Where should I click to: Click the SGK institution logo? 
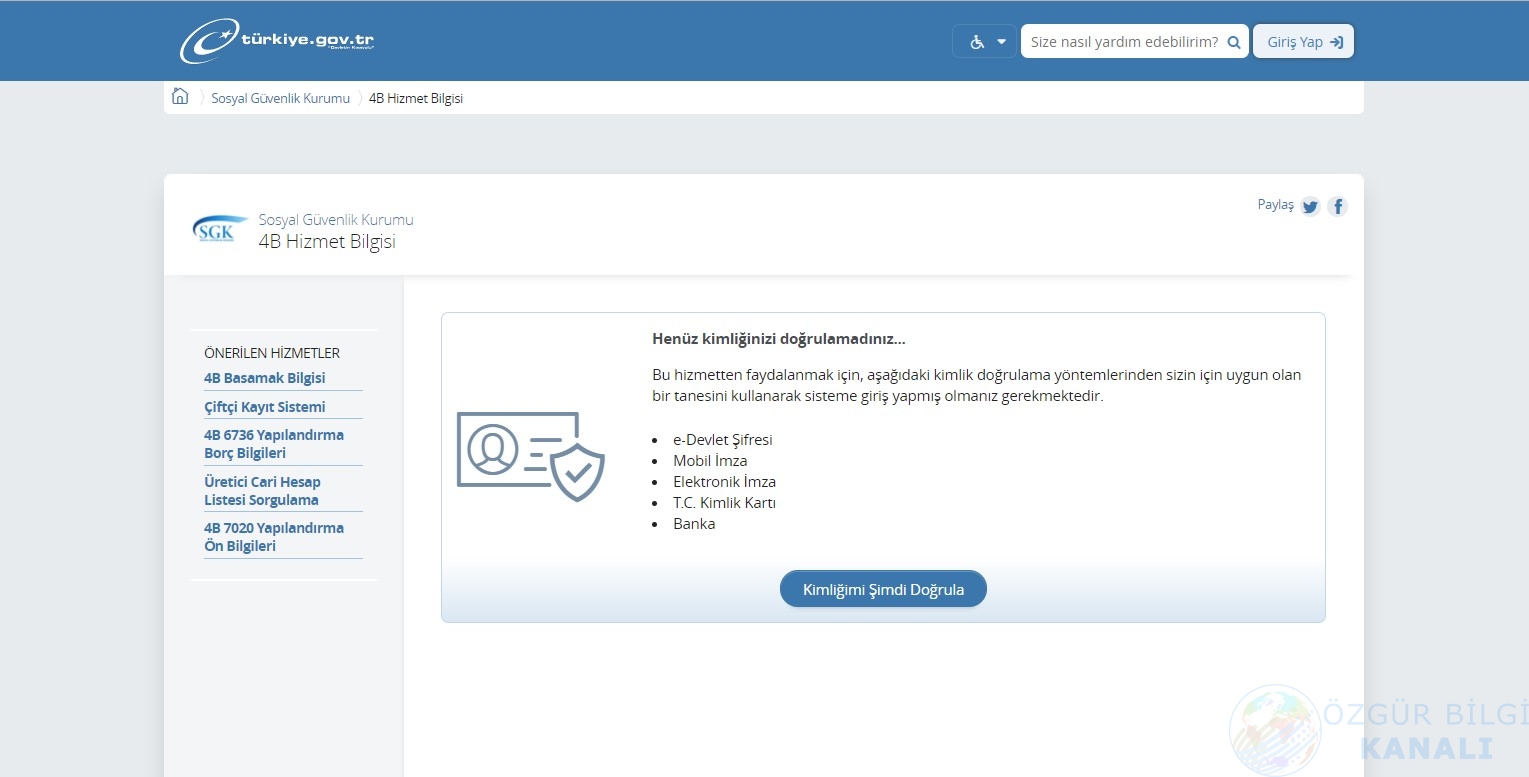coord(220,229)
